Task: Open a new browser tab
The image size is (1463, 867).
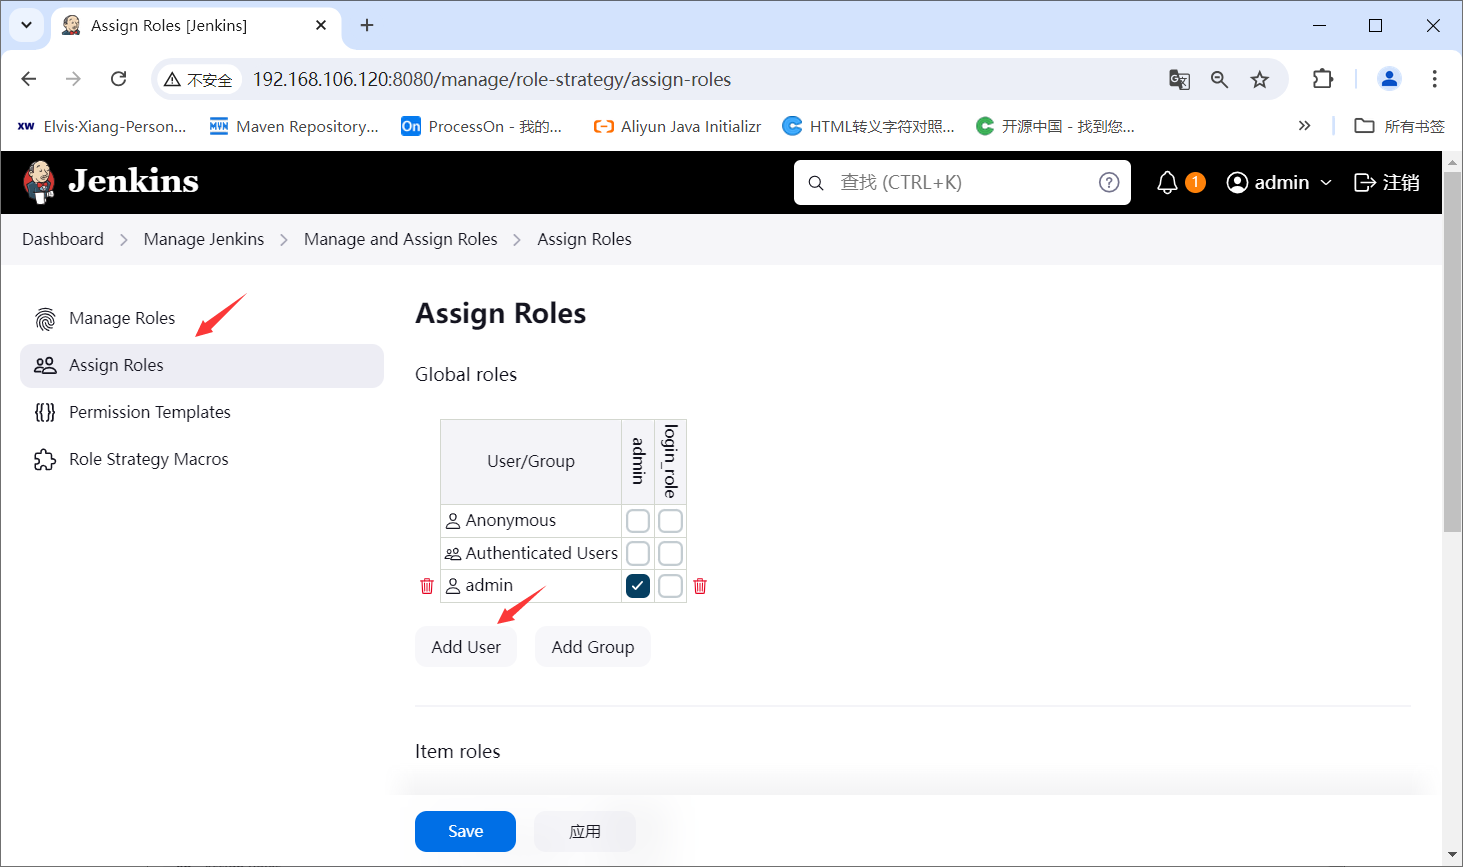Action: pyautogui.click(x=367, y=26)
